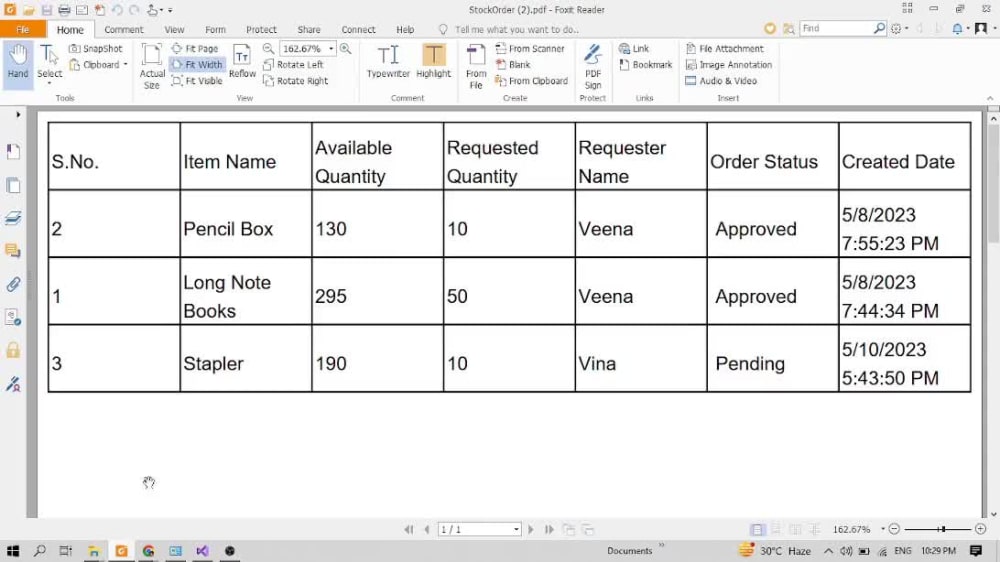The width and height of the screenshot is (1000, 562).
Task: Activate the Select text tool
Action: tap(49, 62)
